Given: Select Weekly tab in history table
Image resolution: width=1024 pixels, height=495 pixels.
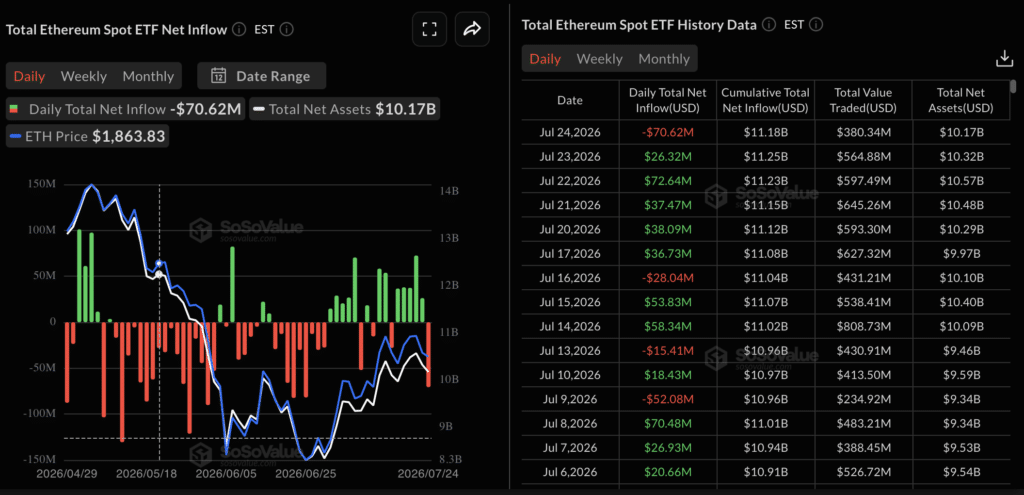Looking at the screenshot, I should [600, 59].
